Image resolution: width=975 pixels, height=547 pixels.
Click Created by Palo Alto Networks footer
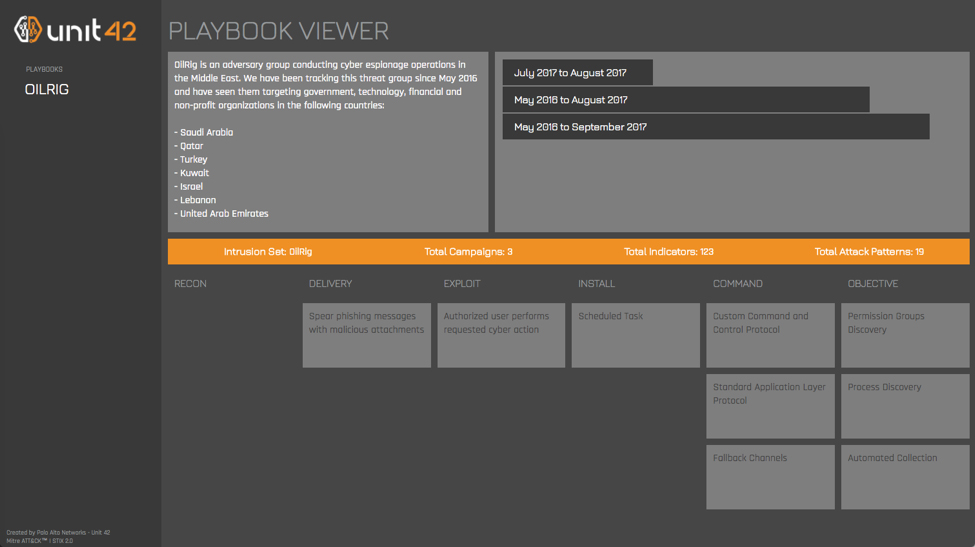tap(58, 533)
